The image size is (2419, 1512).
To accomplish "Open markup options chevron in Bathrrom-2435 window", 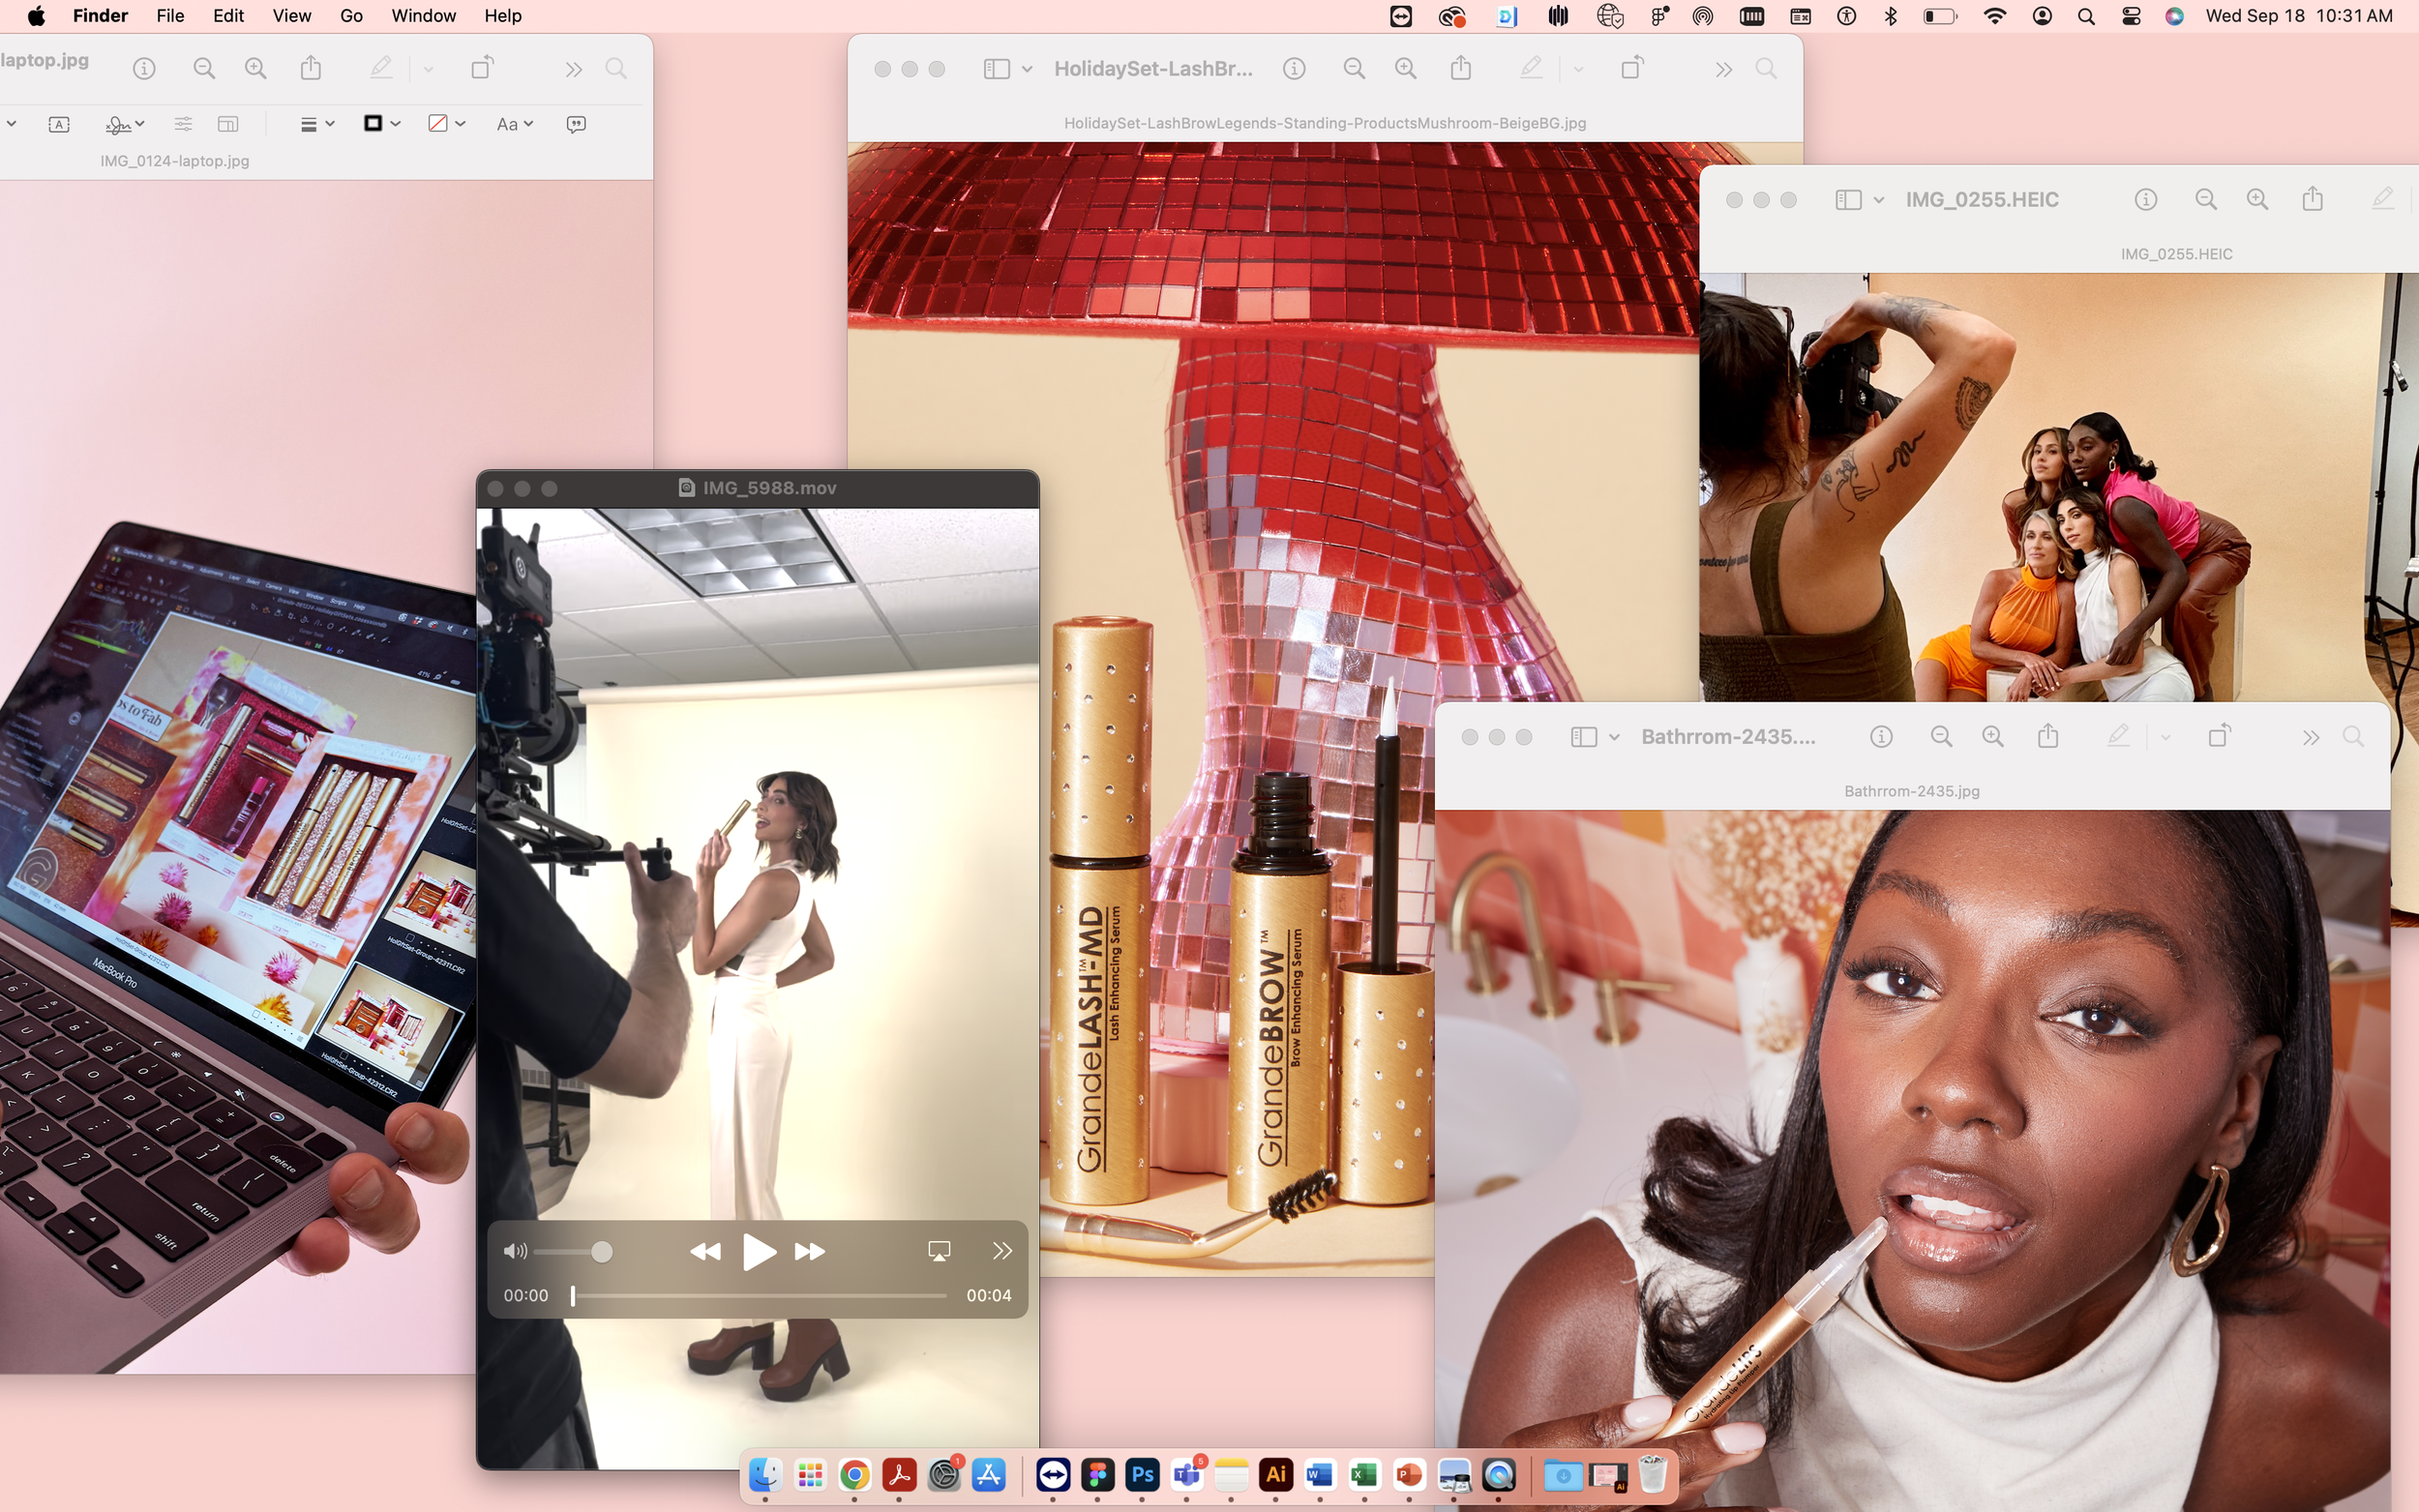I will coord(2165,737).
